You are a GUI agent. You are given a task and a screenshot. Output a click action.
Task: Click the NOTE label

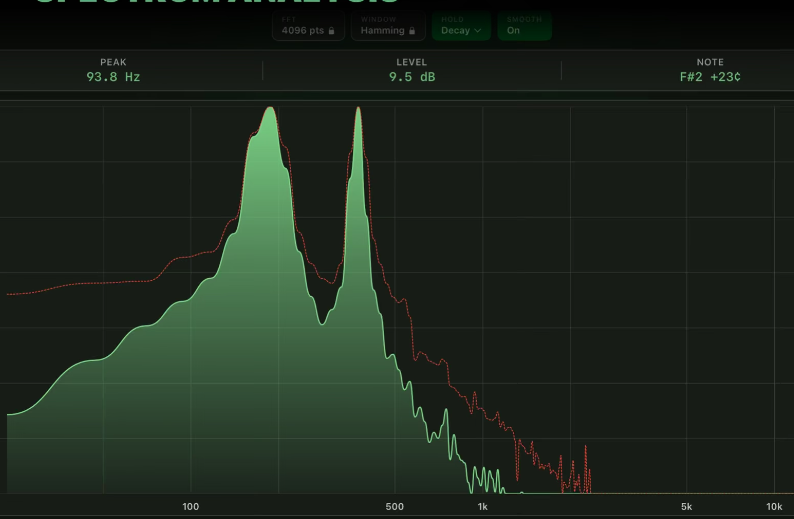pyautogui.click(x=710, y=62)
